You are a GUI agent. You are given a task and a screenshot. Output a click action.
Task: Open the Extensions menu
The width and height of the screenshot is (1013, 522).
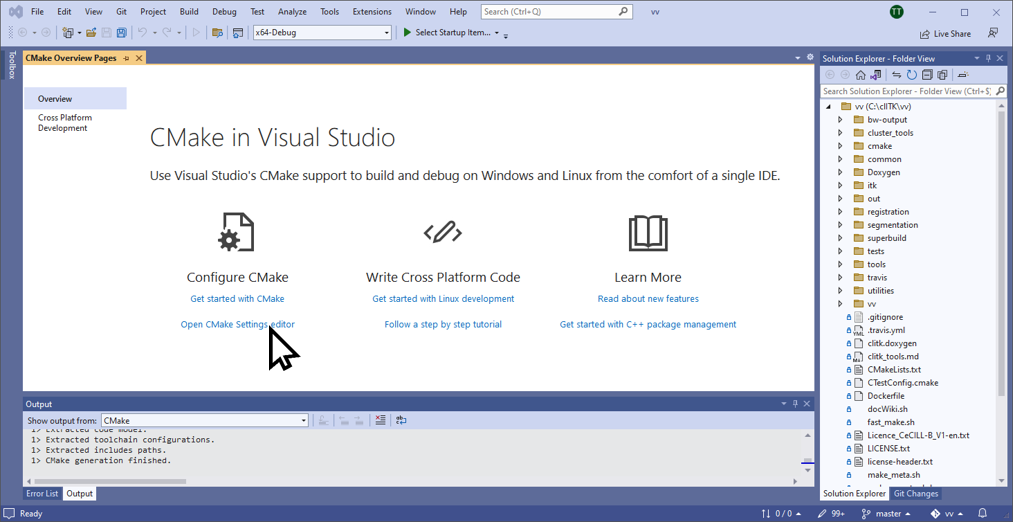tap(372, 12)
